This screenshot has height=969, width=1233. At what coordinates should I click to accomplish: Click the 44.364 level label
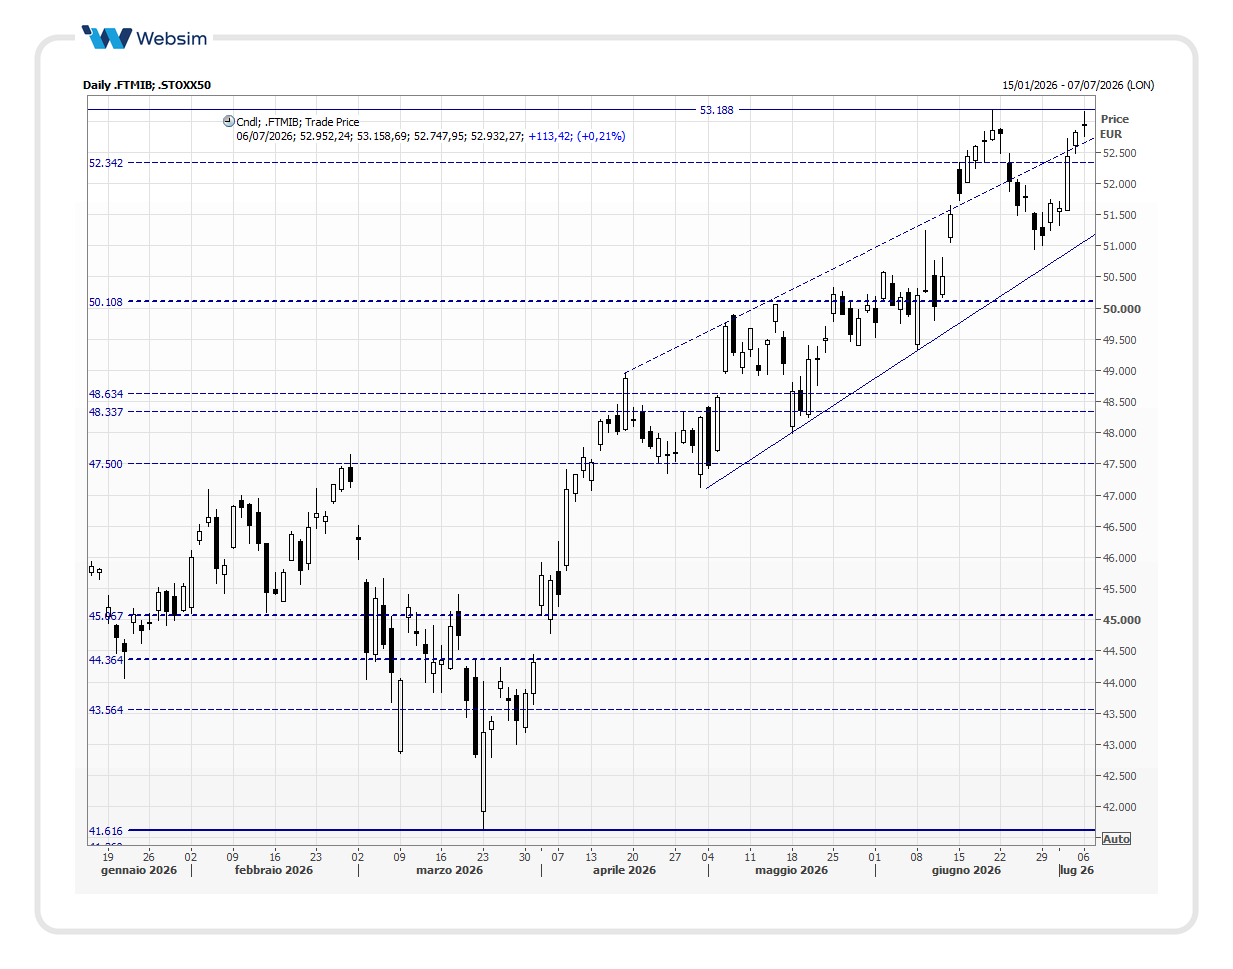(x=106, y=660)
